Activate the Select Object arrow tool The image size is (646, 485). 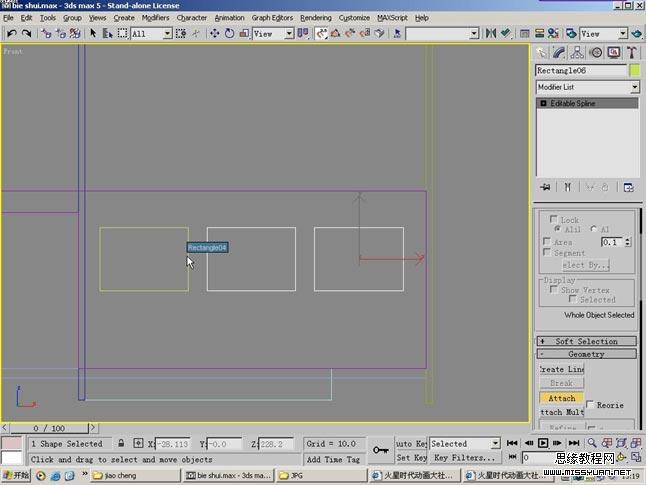tap(93, 33)
